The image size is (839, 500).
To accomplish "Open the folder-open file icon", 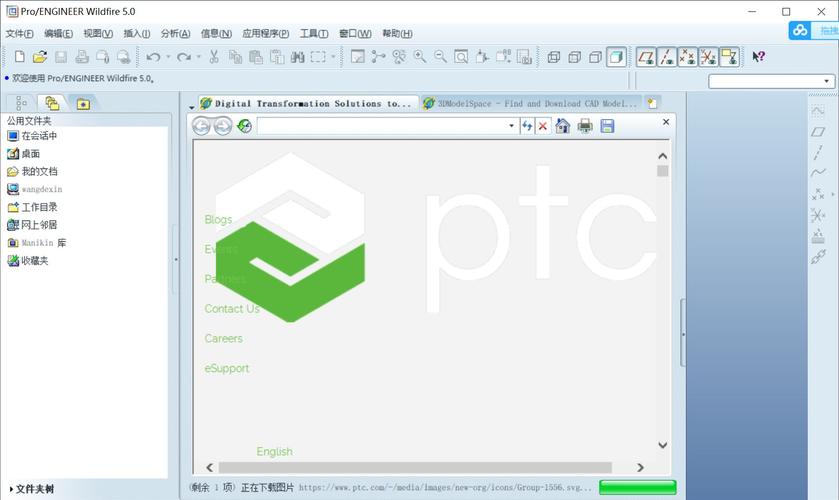I will click(40, 56).
